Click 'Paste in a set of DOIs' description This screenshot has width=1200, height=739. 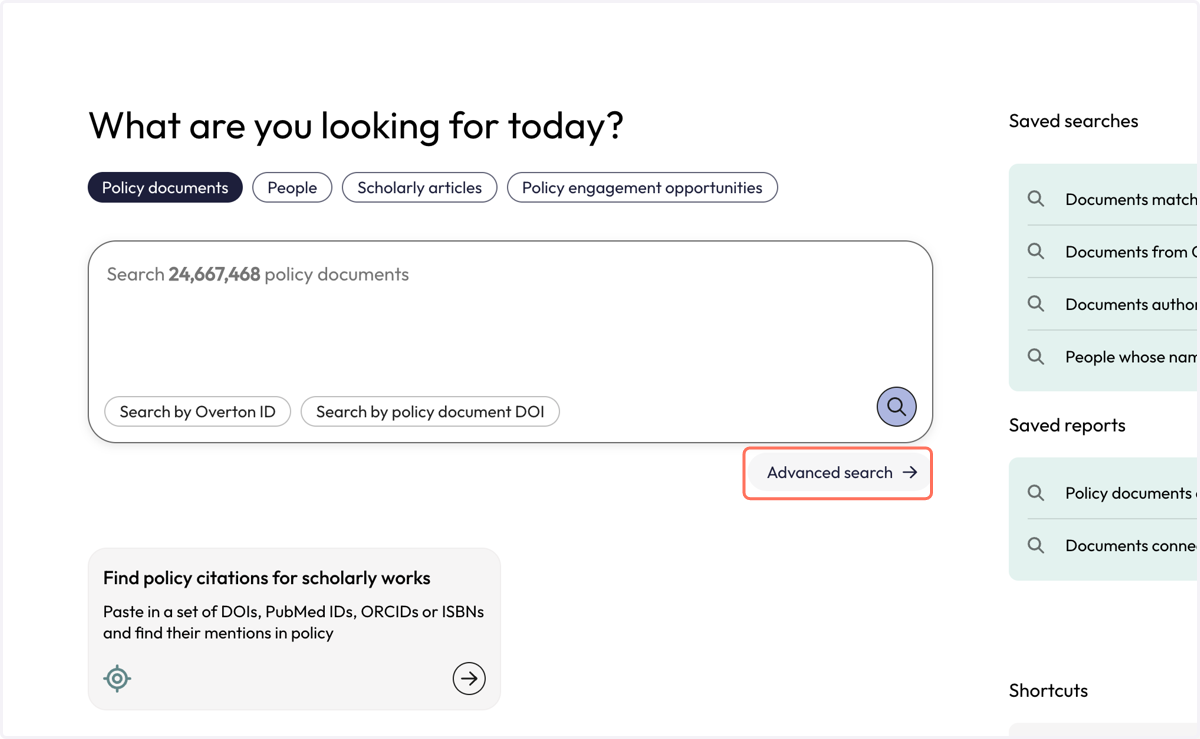click(x=294, y=622)
